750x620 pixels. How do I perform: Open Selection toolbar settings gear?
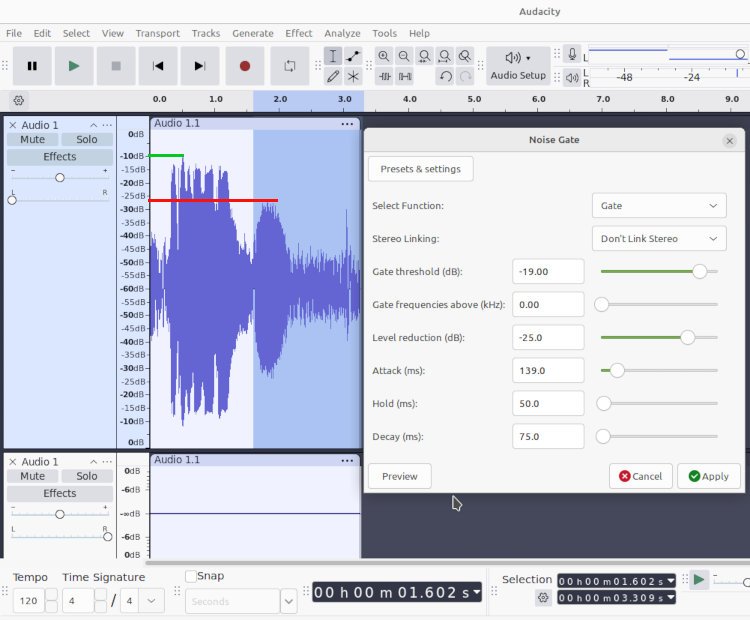click(543, 598)
